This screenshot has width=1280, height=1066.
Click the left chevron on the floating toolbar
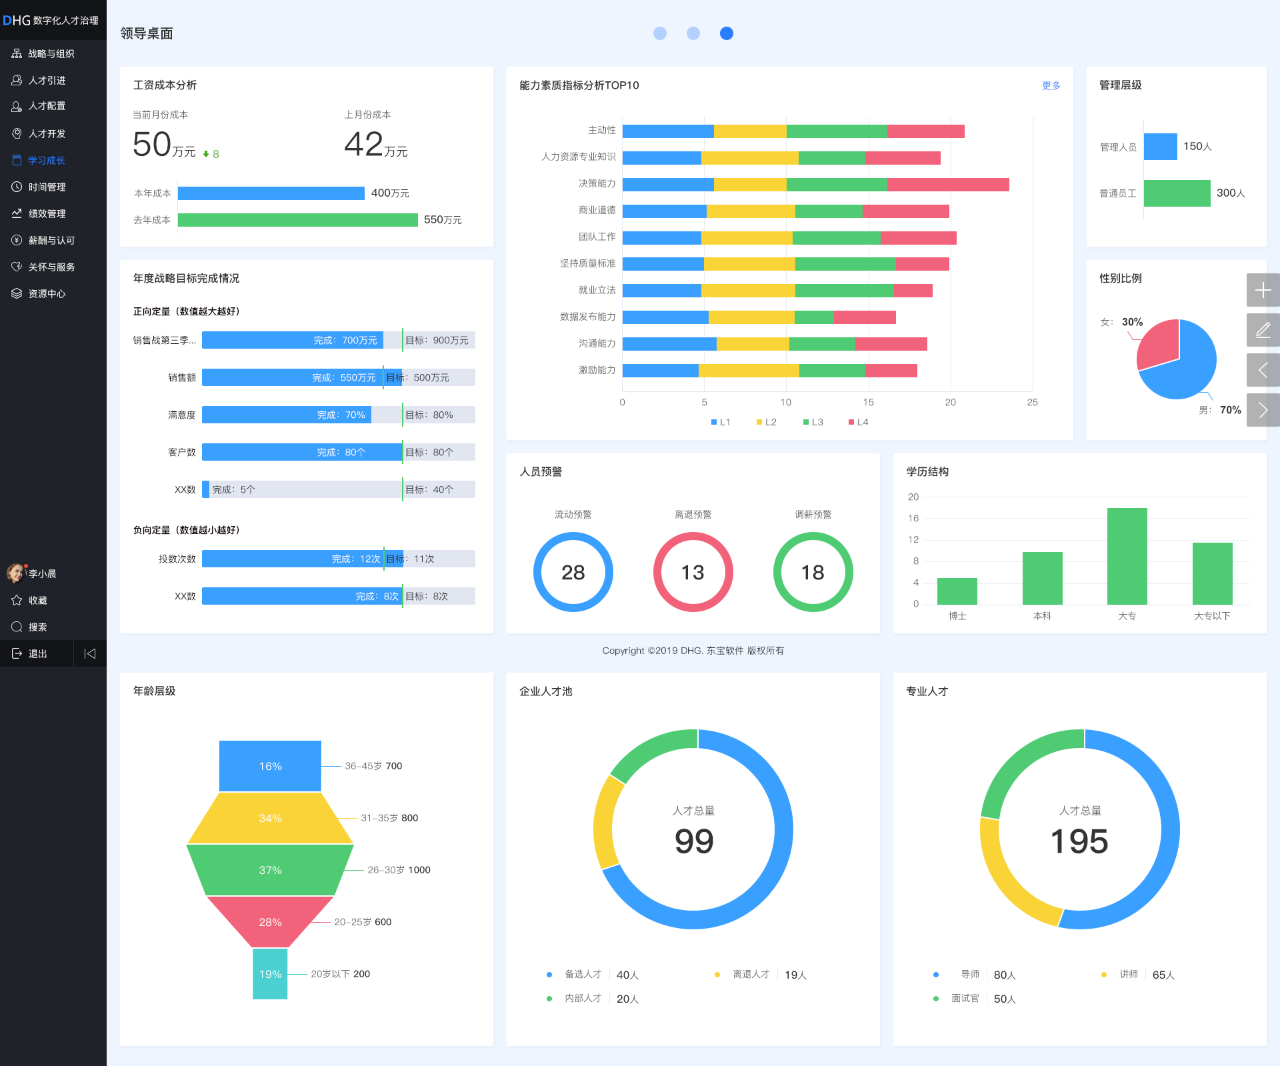click(x=1262, y=370)
